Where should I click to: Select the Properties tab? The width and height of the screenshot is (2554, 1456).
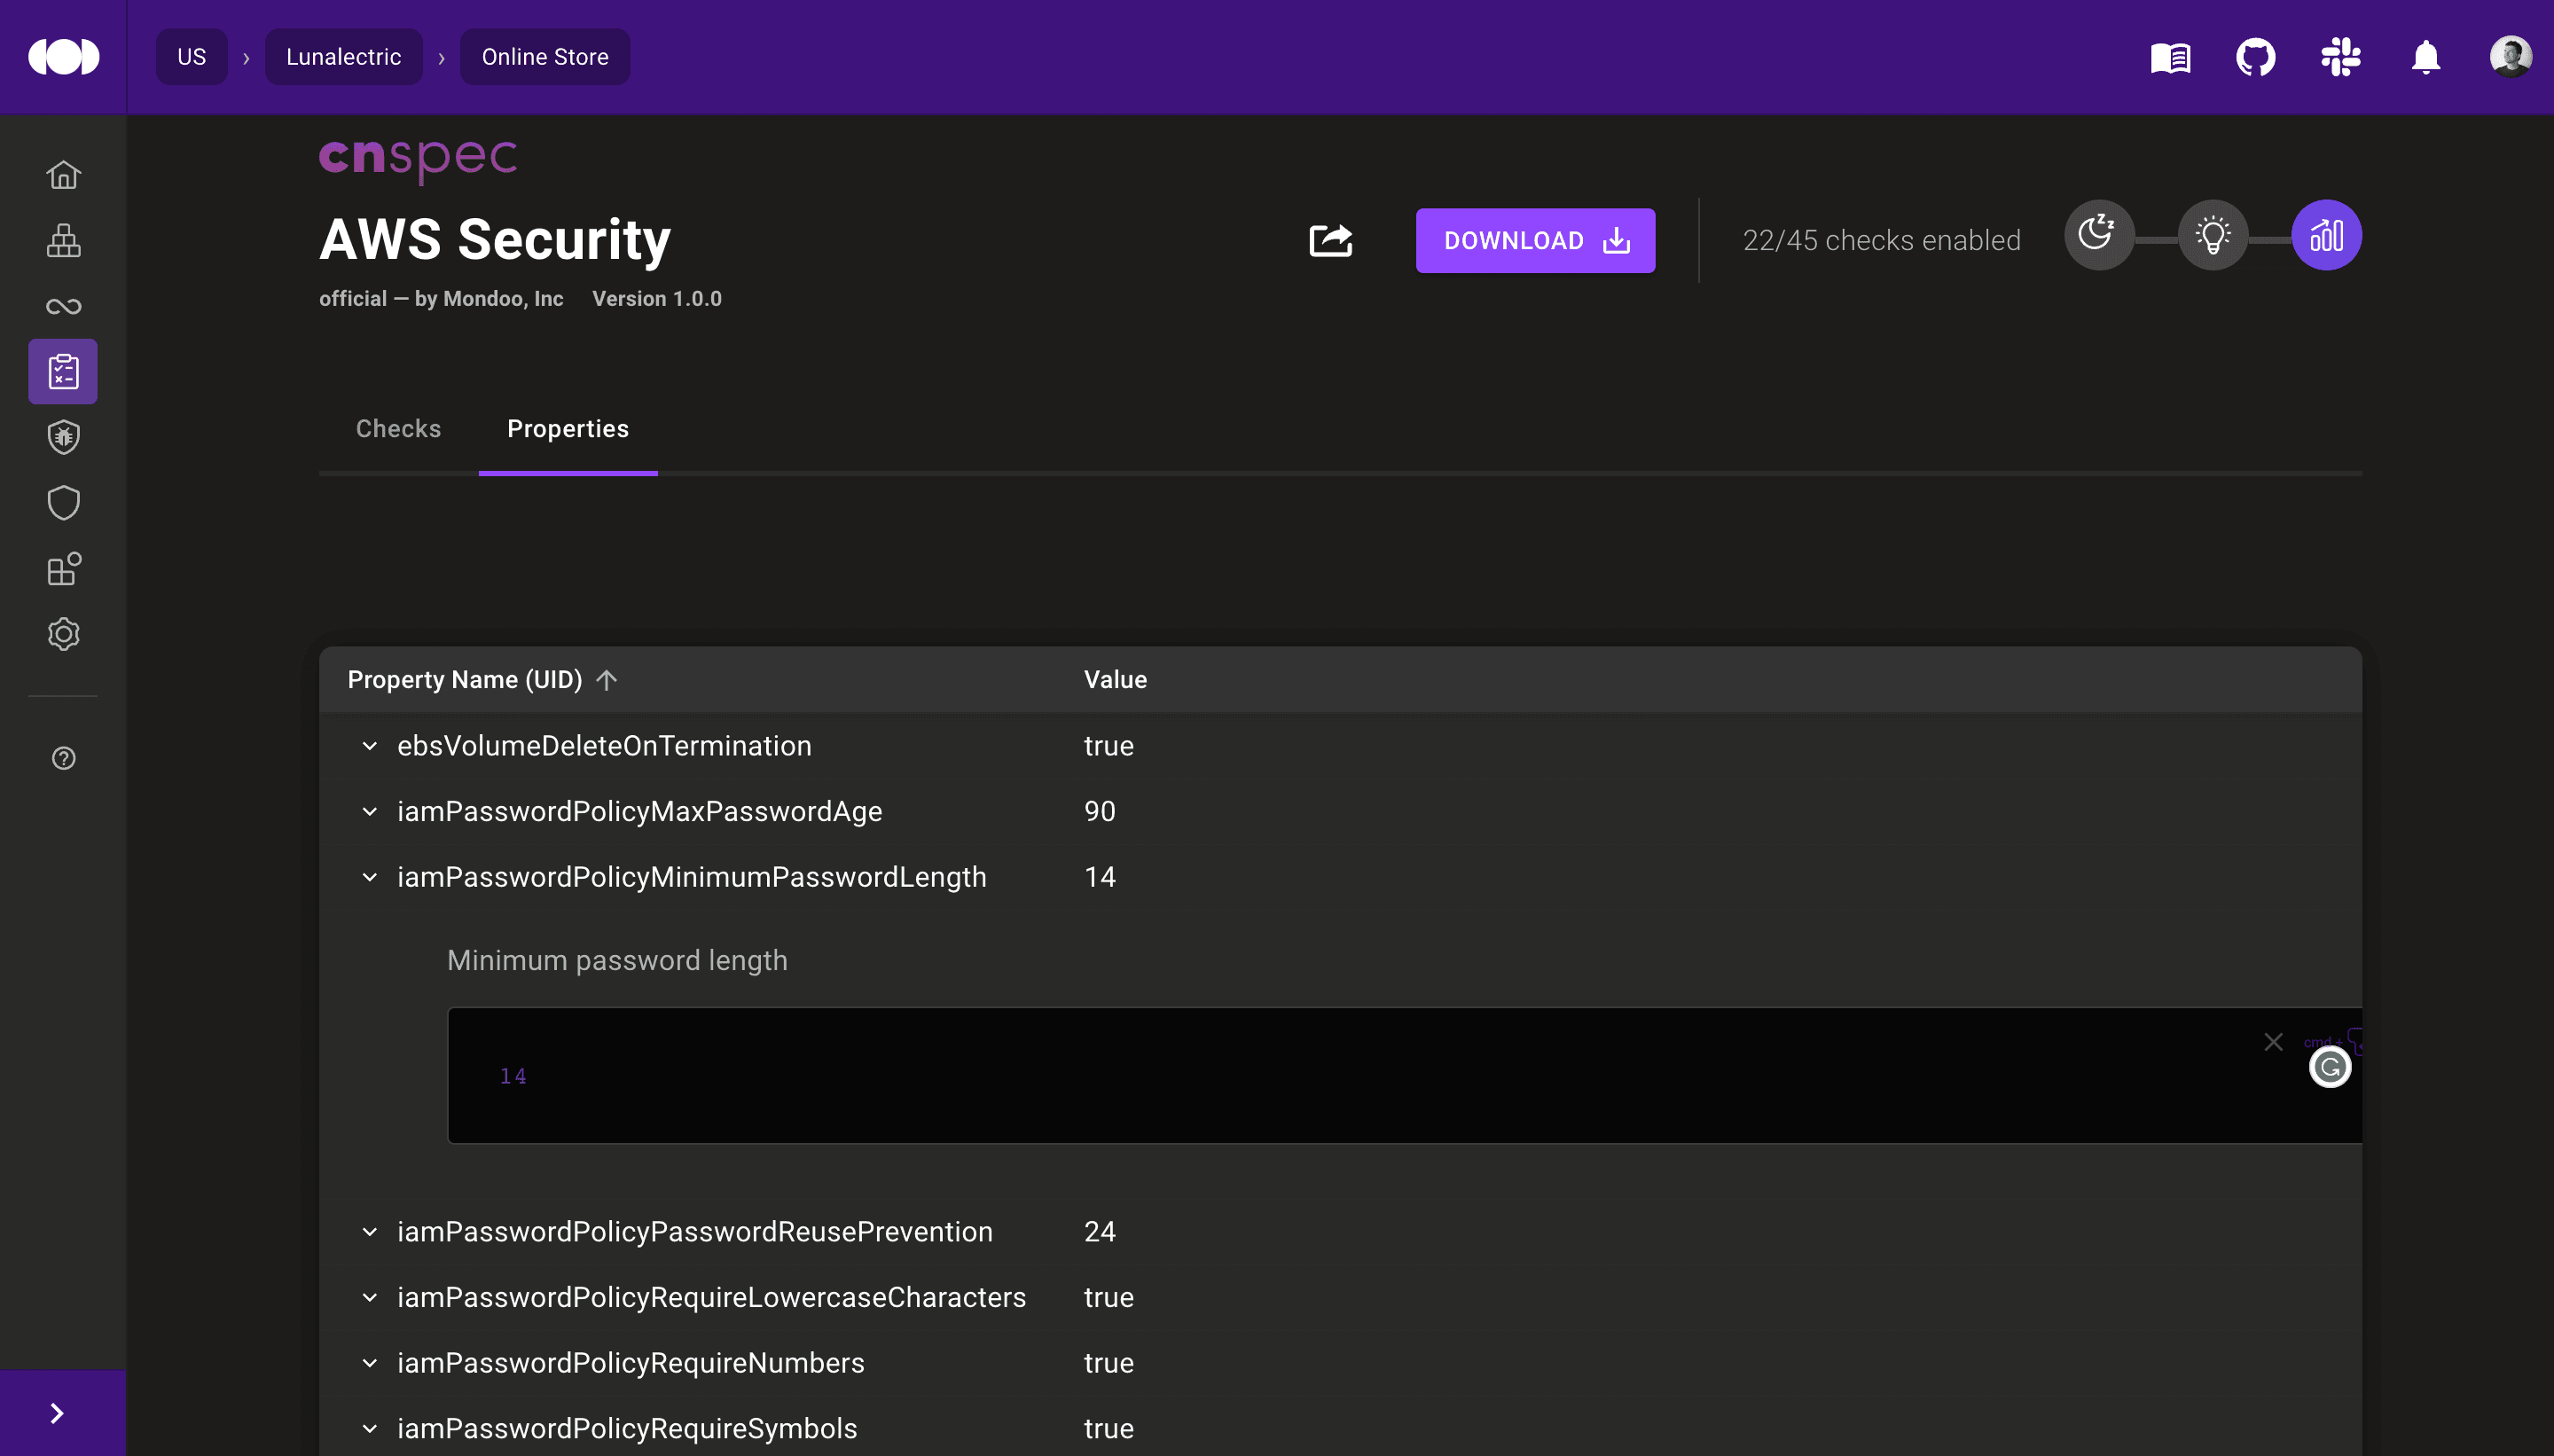coord(567,429)
